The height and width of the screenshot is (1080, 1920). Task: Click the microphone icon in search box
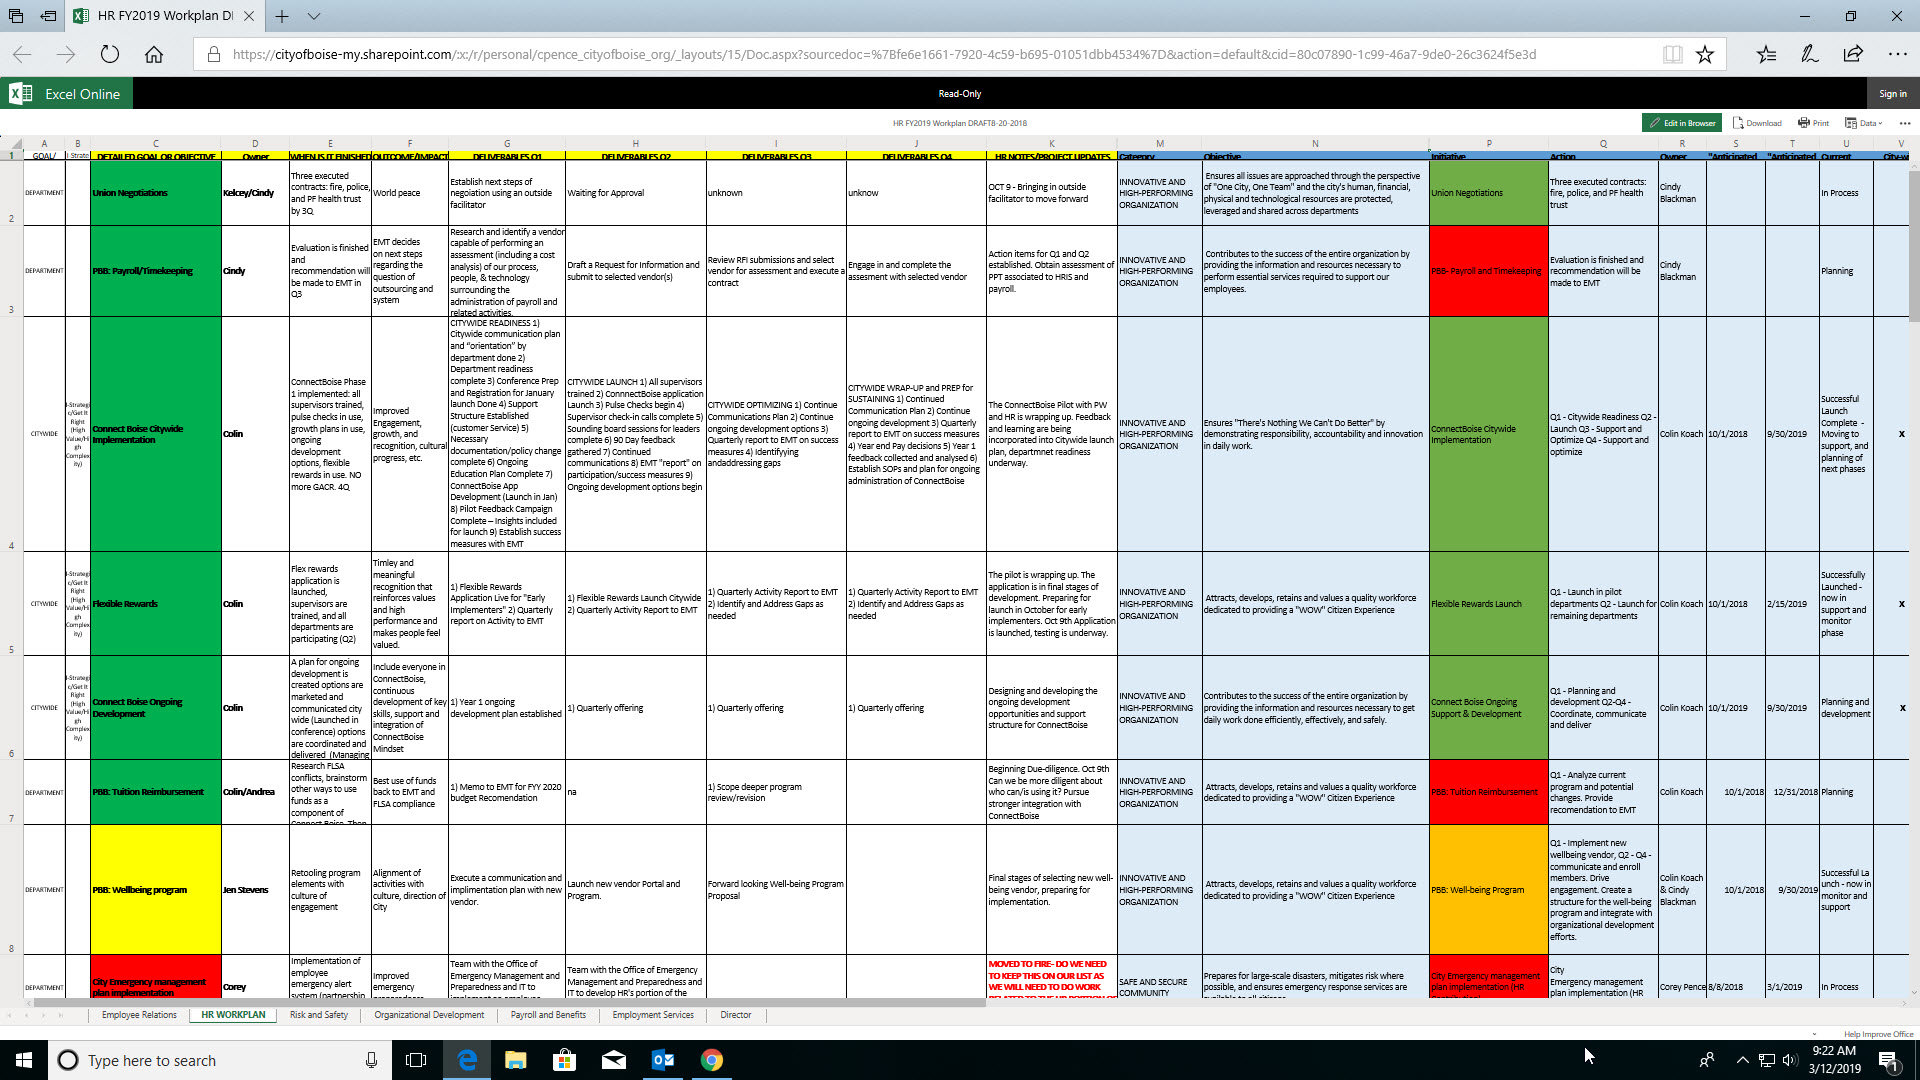pos(371,1060)
